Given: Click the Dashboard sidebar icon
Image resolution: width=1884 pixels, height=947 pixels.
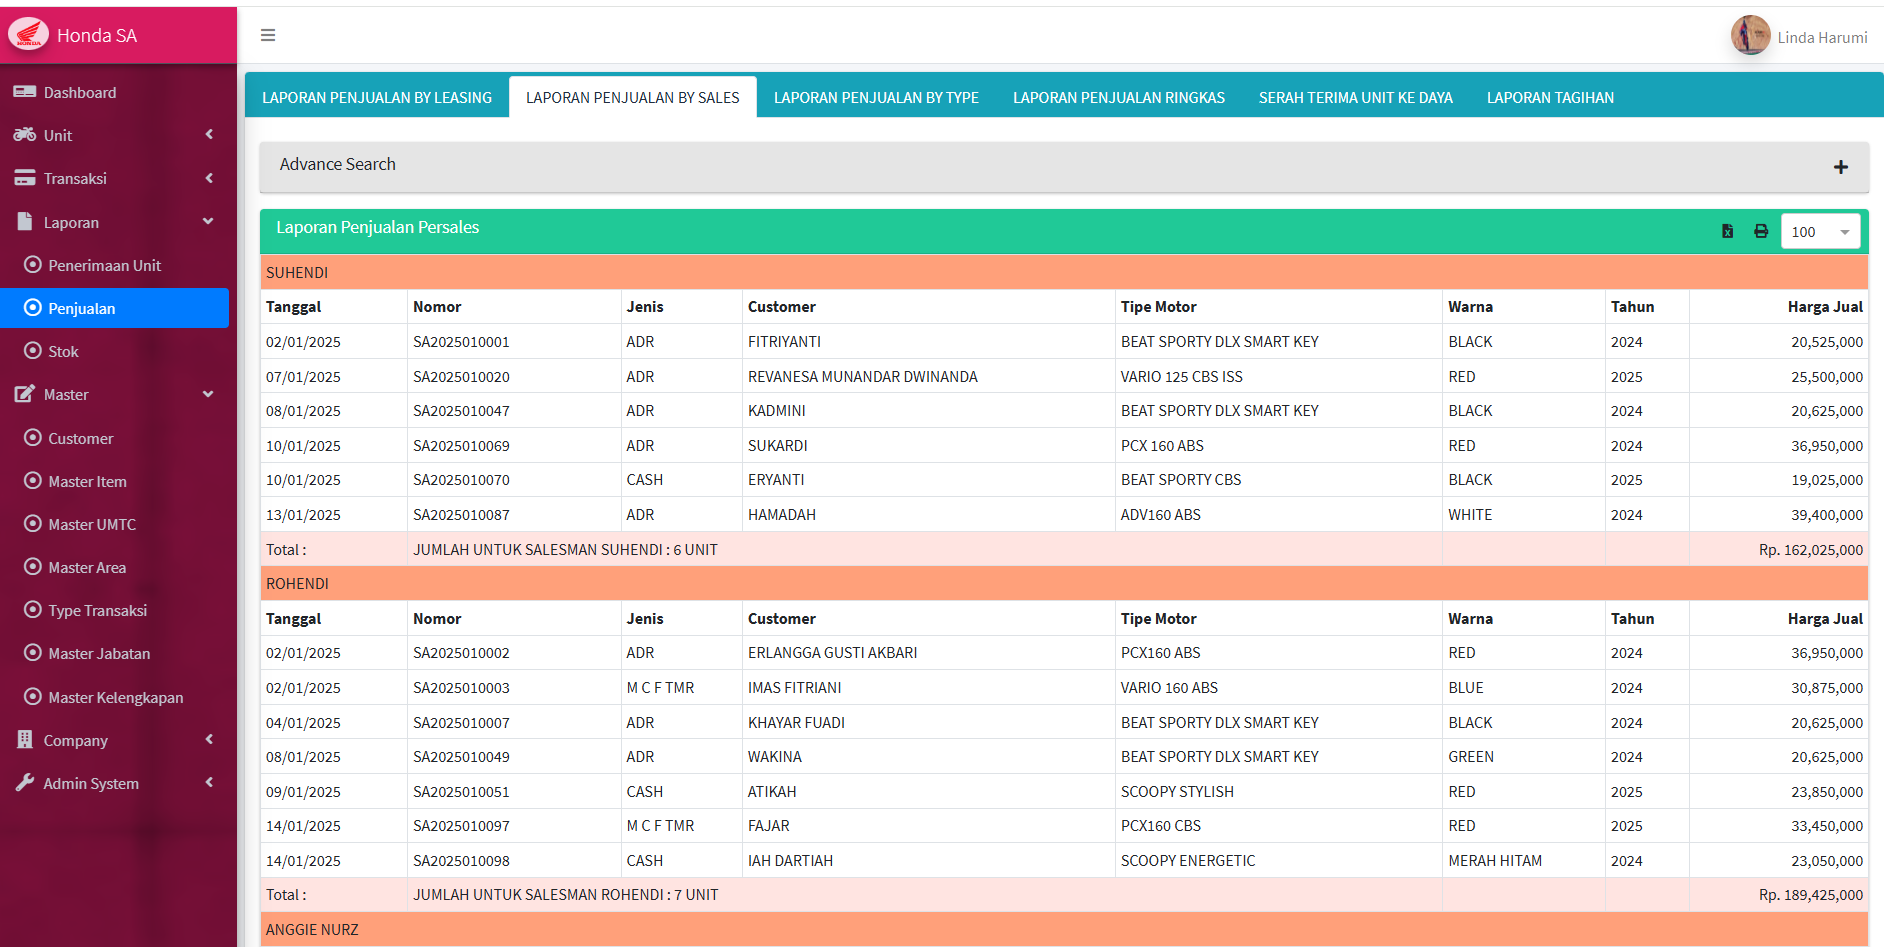Looking at the screenshot, I should tap(25, 92).
